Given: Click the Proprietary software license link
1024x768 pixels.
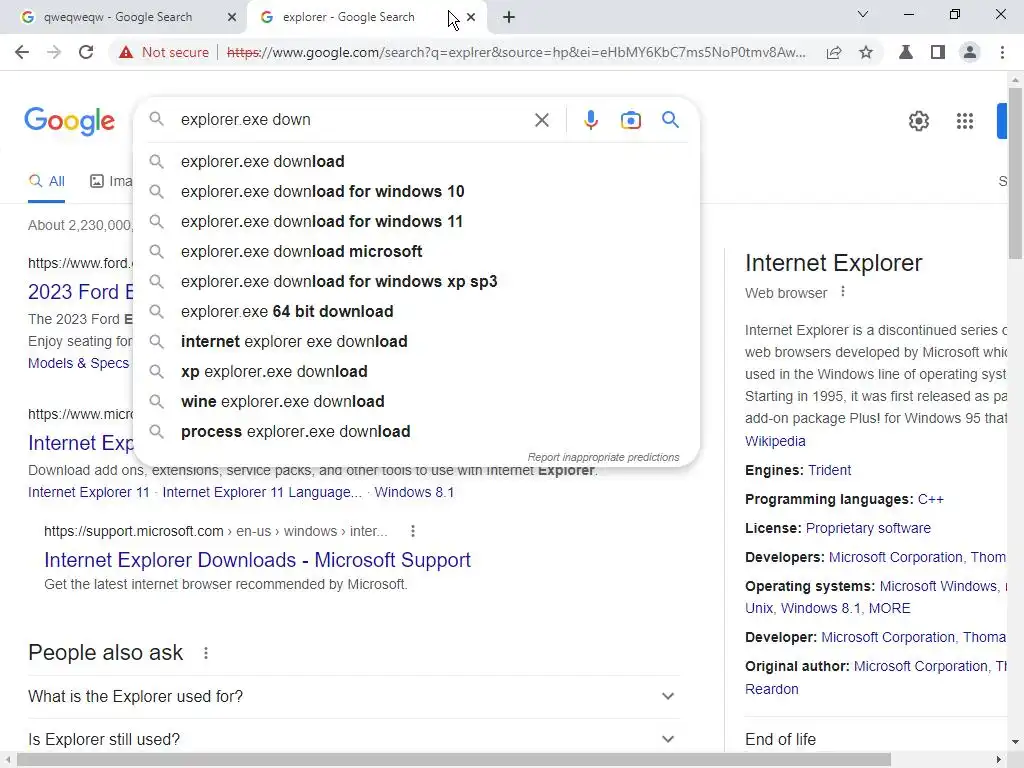Looking at the screenshot, I should coord(868,528).
